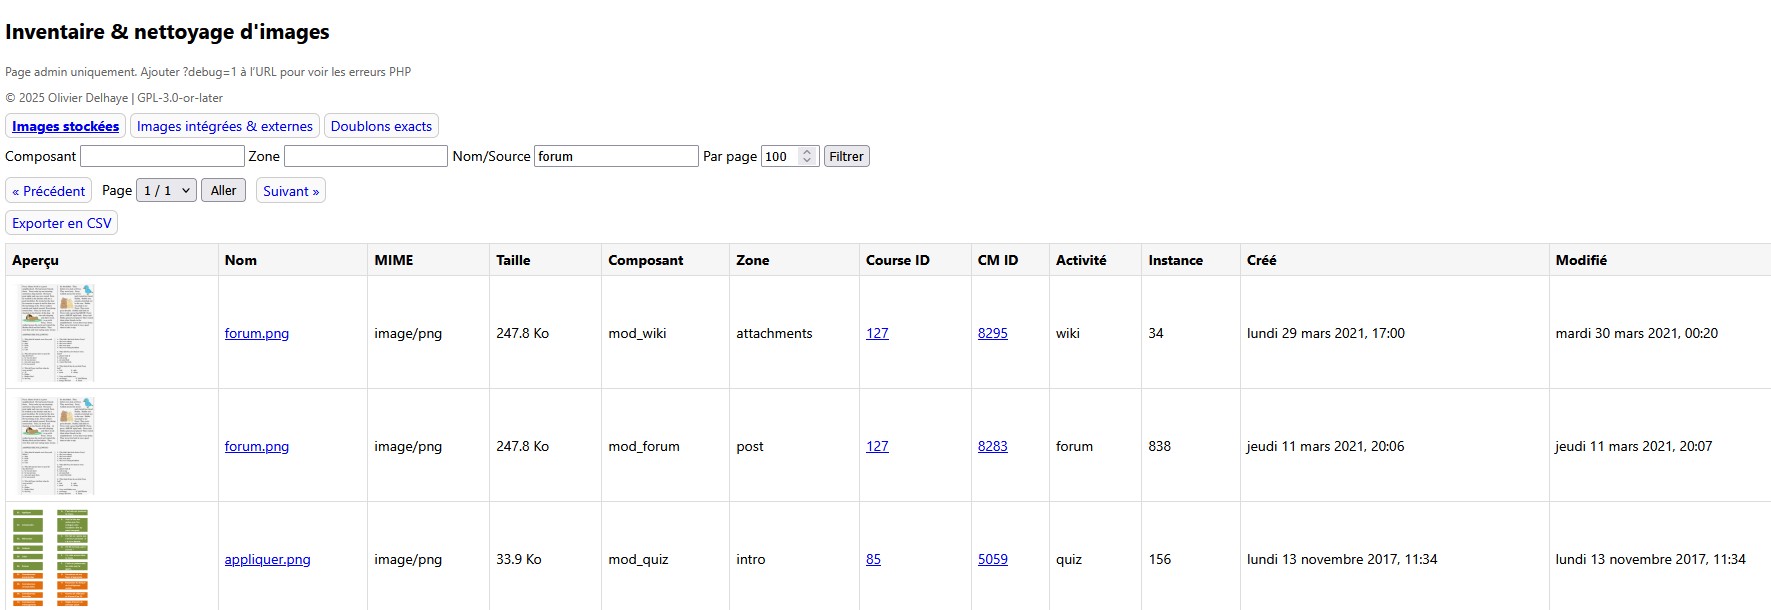Go to the Suivant page

pyautogui.click(x=290, y=191)
